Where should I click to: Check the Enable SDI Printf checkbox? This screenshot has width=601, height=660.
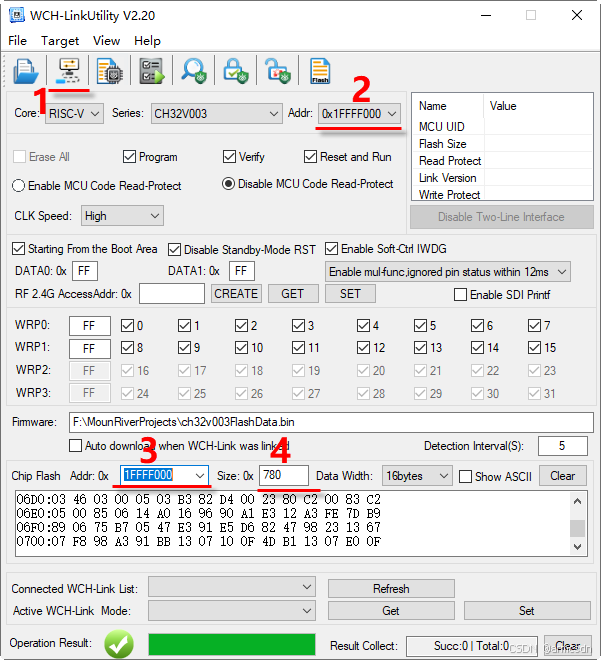(x=460, y=295)
